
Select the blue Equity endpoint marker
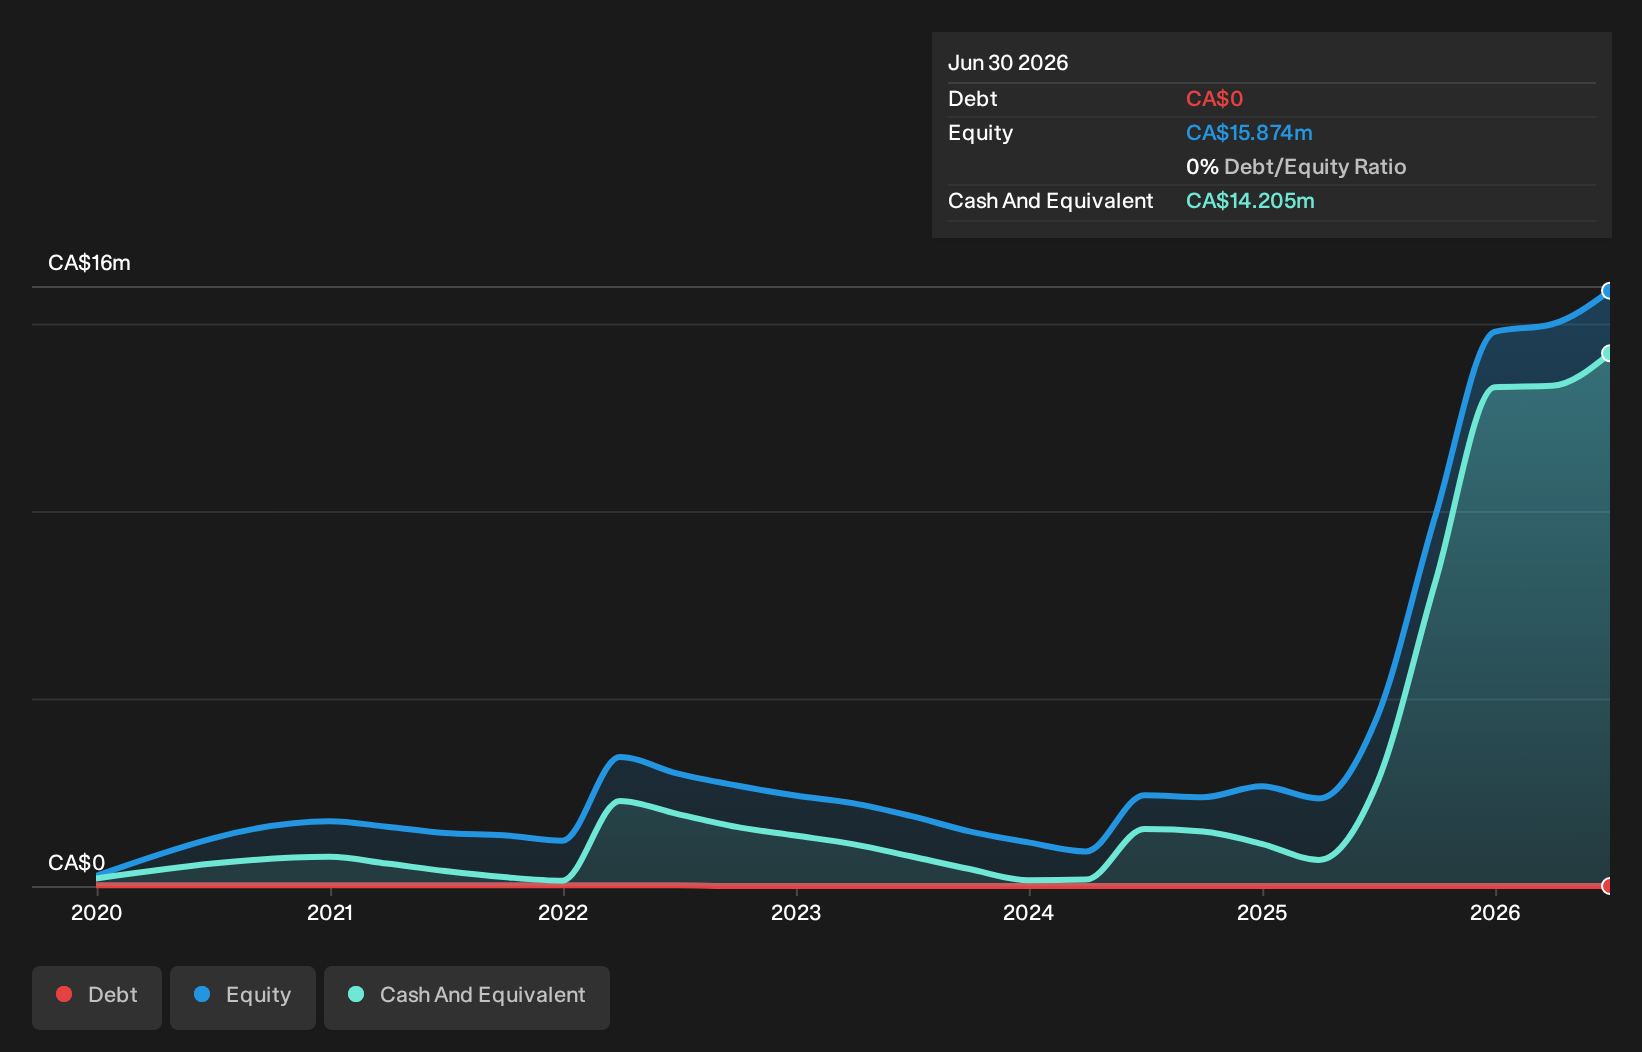point(1608,291)
